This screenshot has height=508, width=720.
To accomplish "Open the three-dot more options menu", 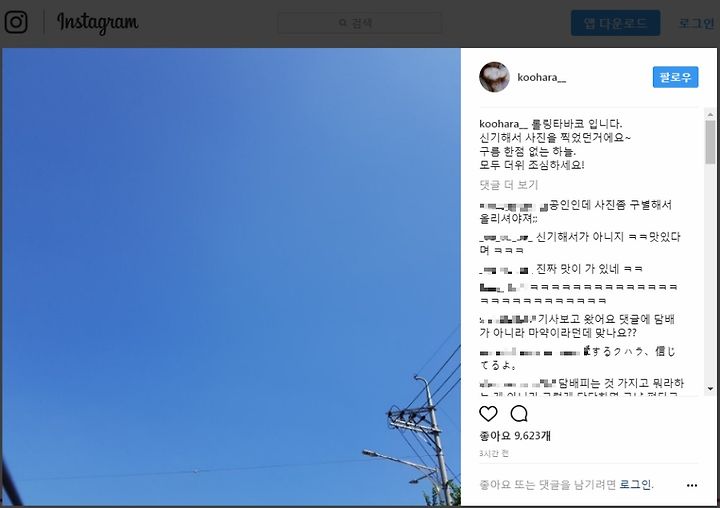I will [x=692, y=485].
